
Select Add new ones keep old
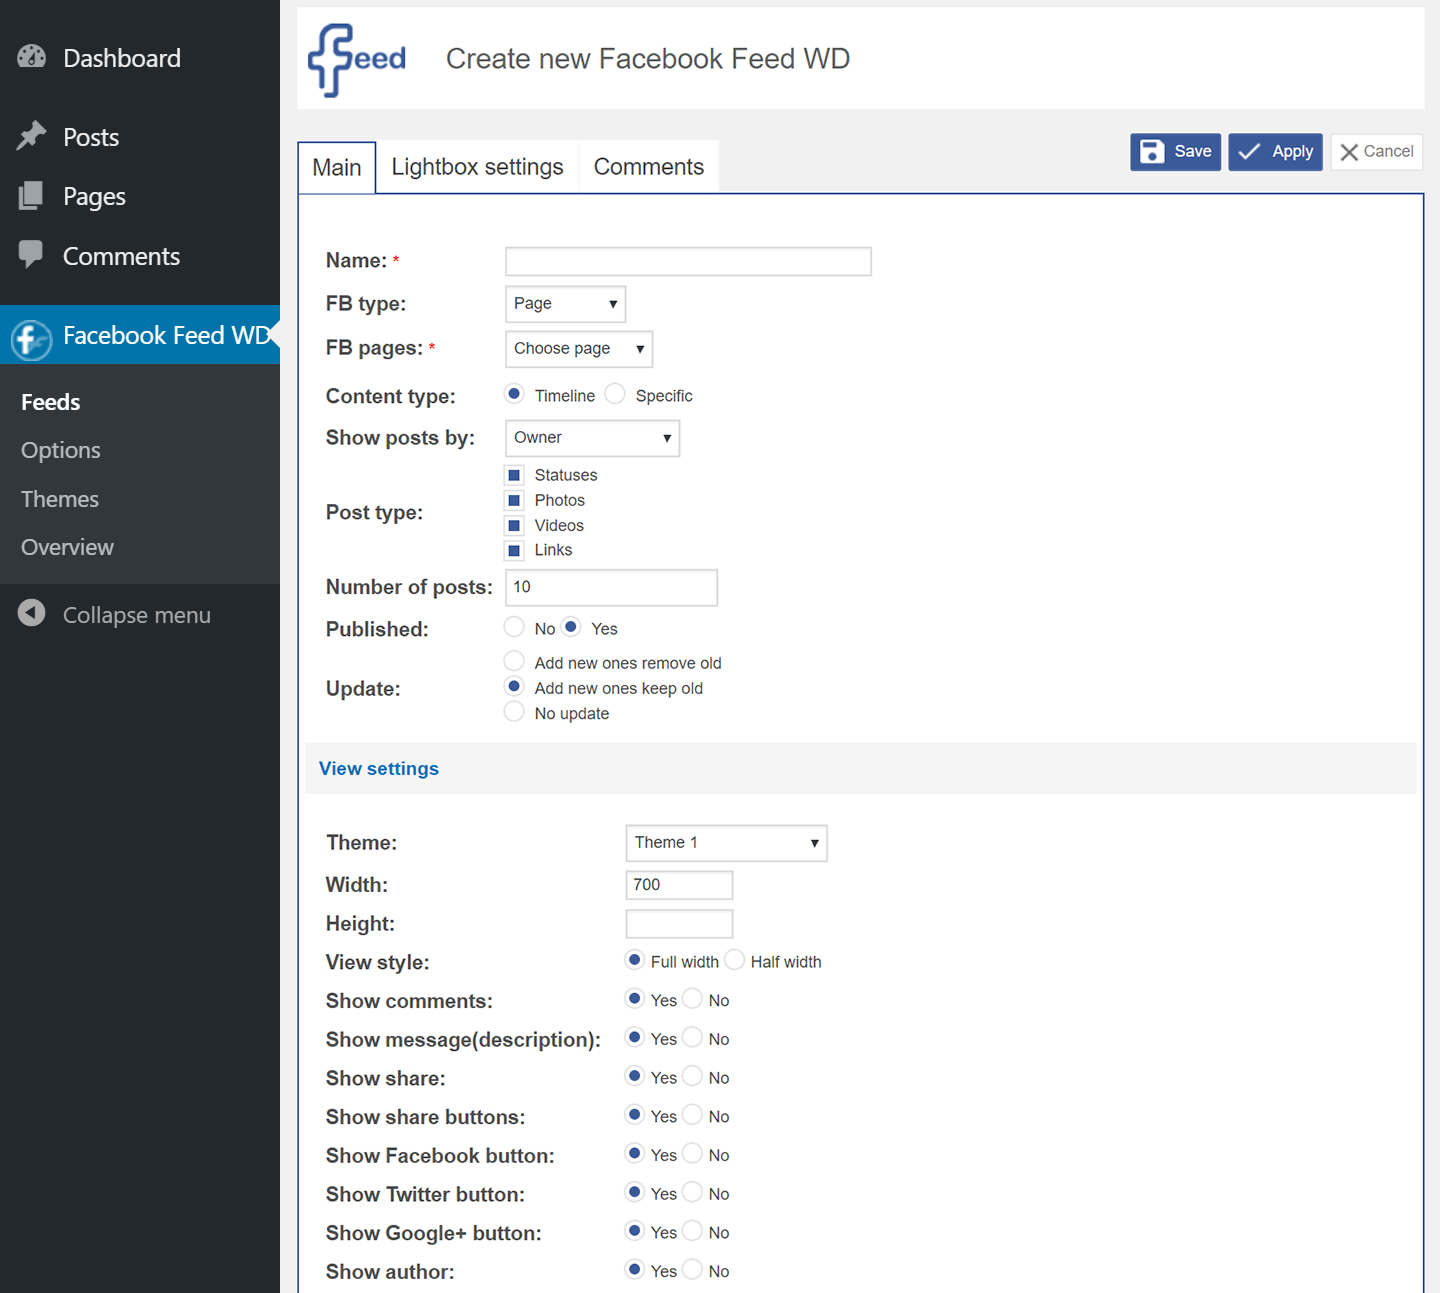tap(514, 686)
